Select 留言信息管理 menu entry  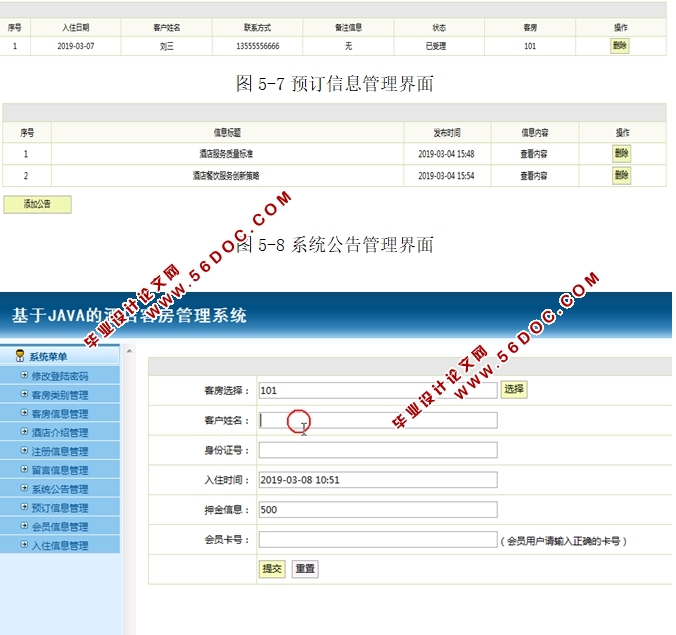60,470
